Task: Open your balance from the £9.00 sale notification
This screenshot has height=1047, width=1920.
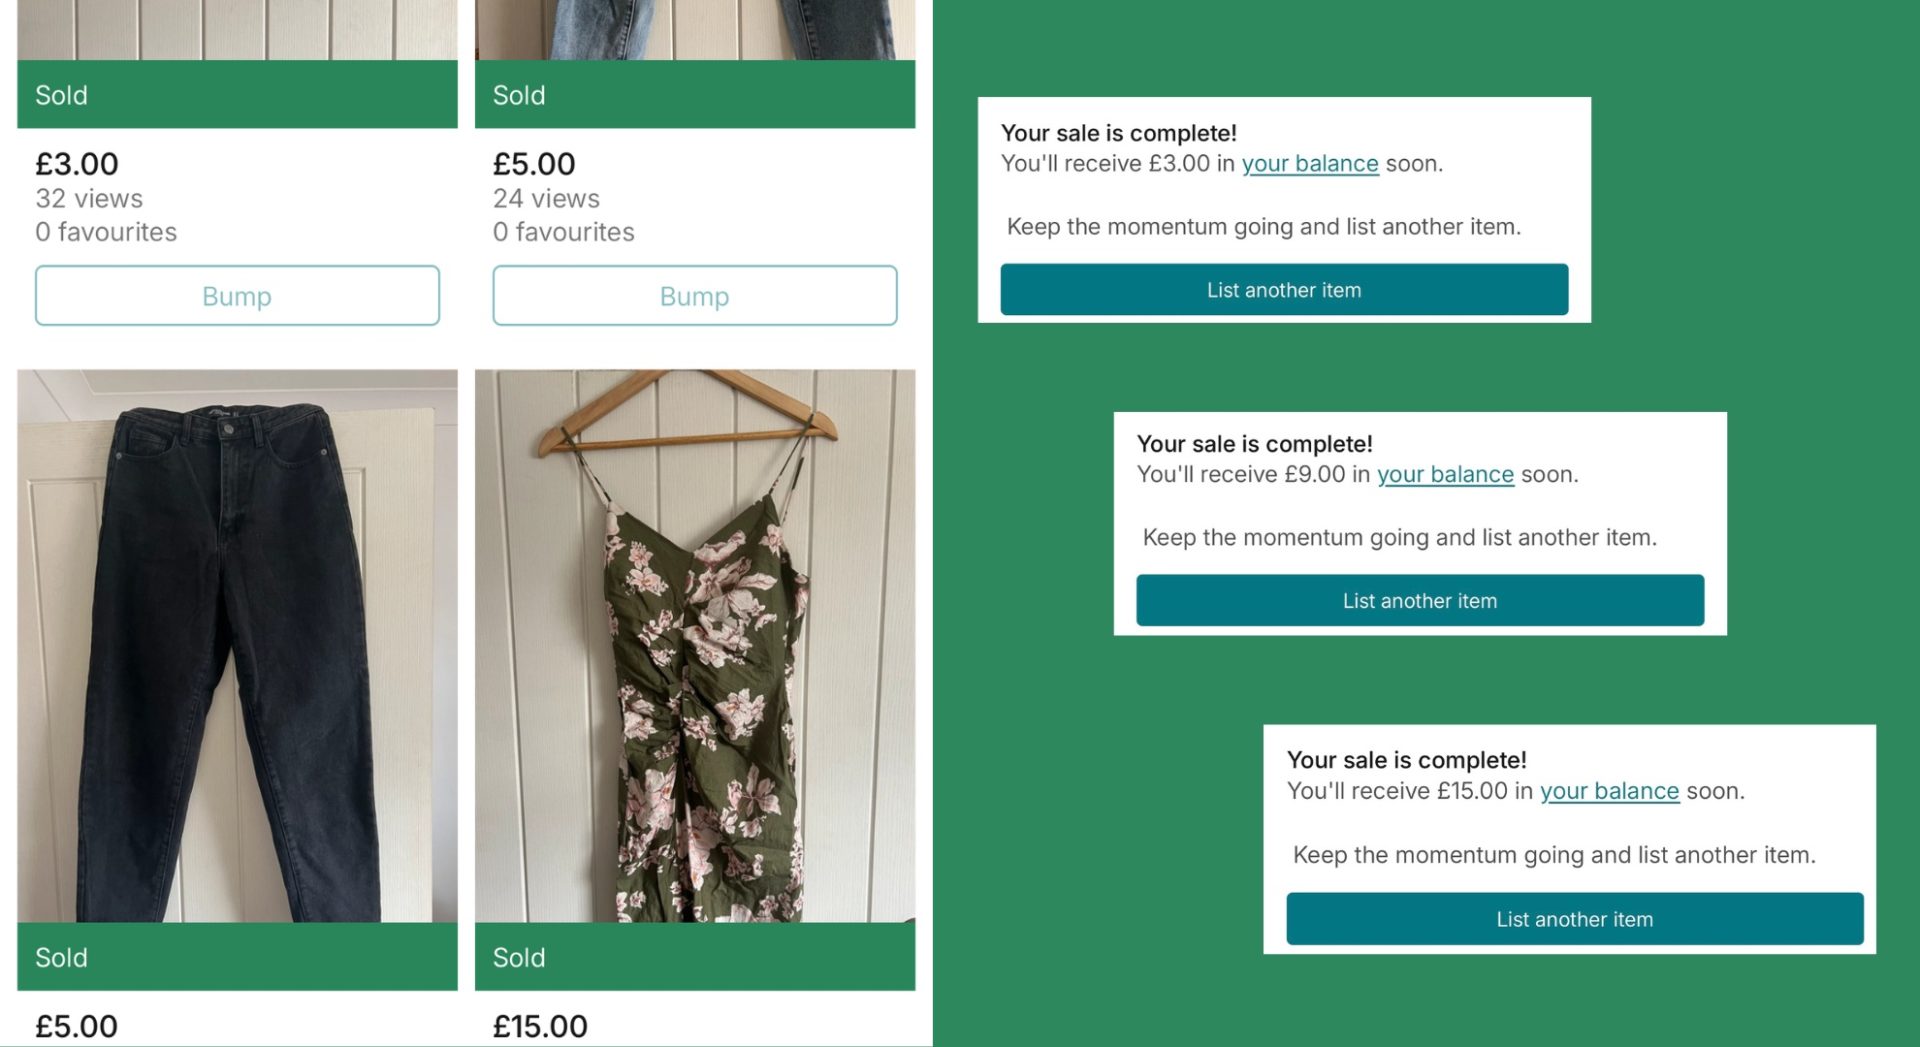Action: click(1445, 475)
